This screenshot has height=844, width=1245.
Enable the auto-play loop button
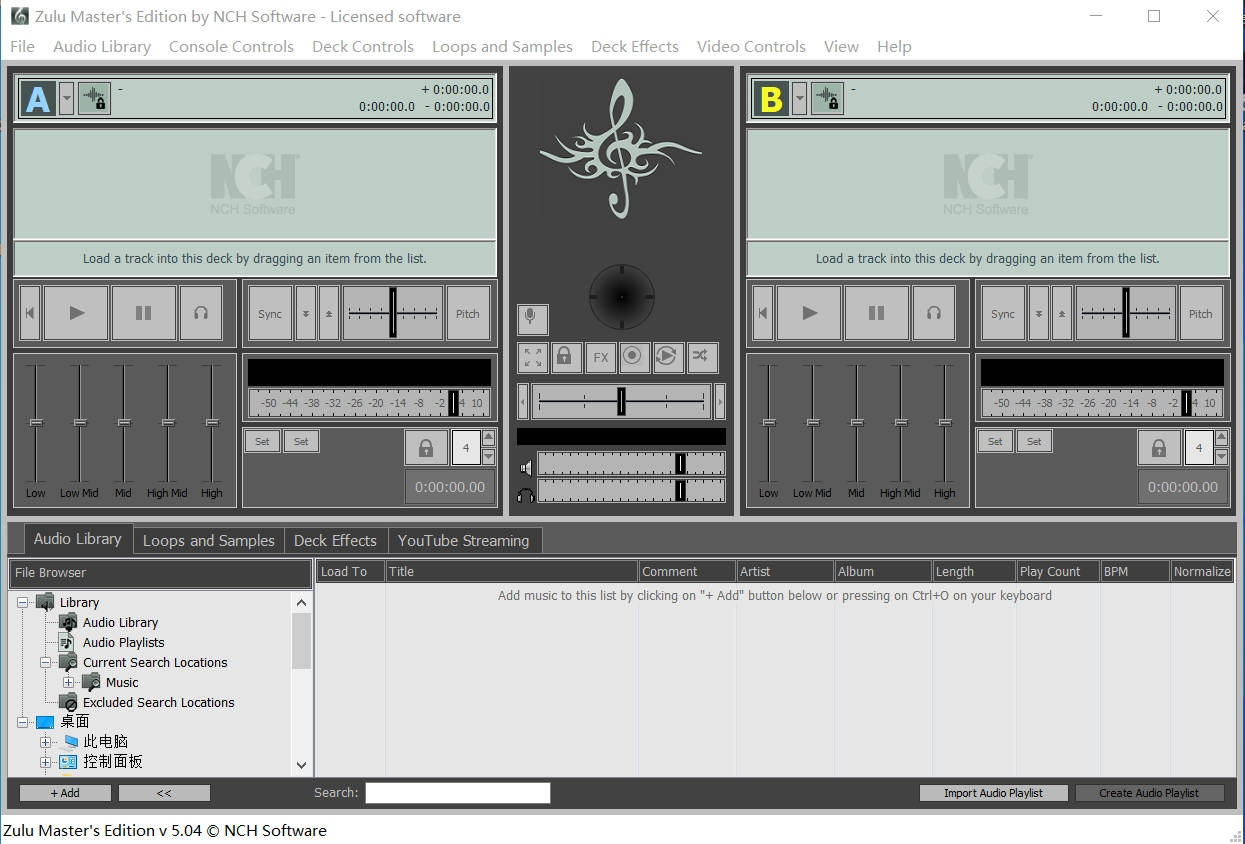point(667,357)
